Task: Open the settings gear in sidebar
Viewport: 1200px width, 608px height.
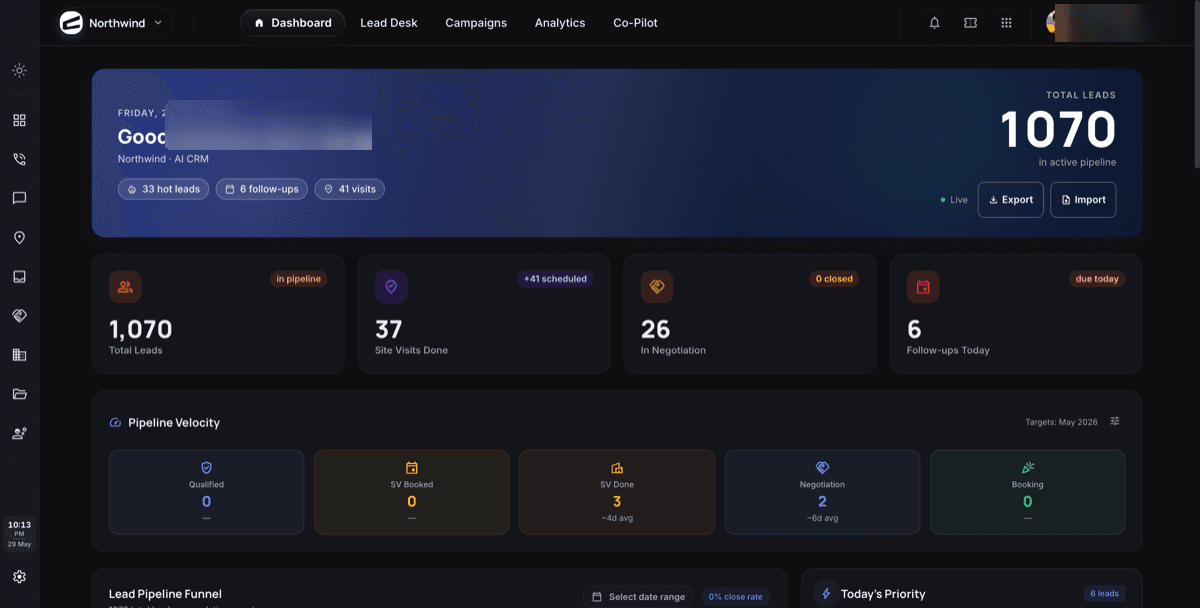Action: pyautogui.click(x=19, y=577)
